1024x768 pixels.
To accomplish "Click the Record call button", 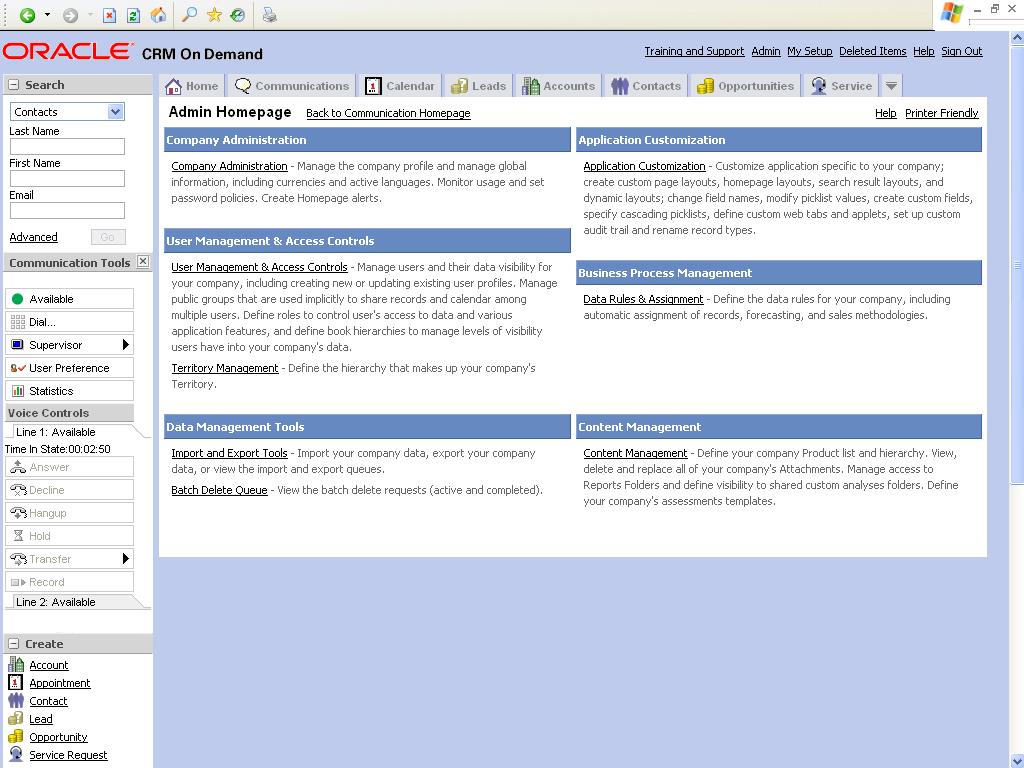I will [69, 582].
